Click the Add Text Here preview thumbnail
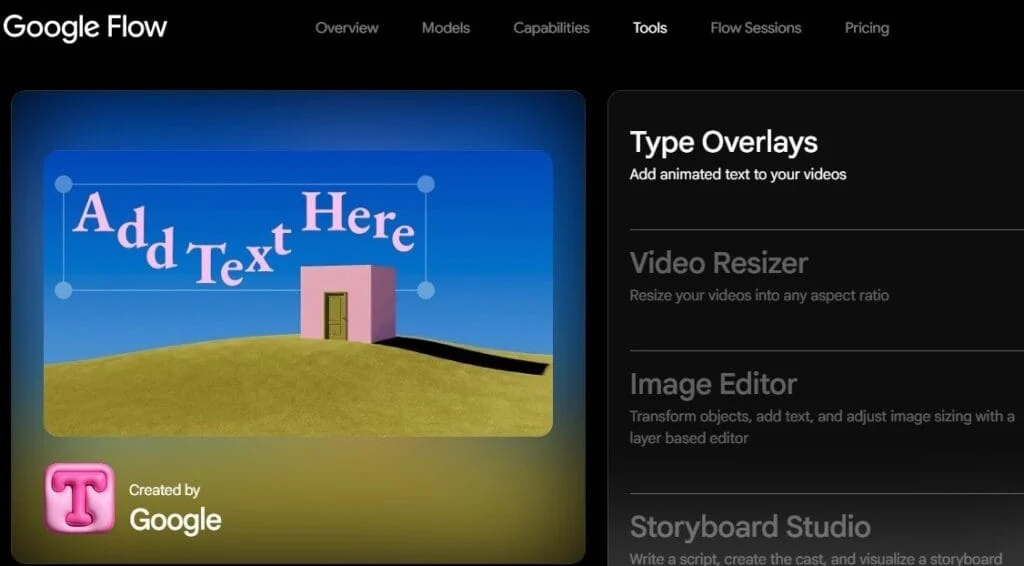The width and height of the screenshot is (1024, 566). [298, 293]
